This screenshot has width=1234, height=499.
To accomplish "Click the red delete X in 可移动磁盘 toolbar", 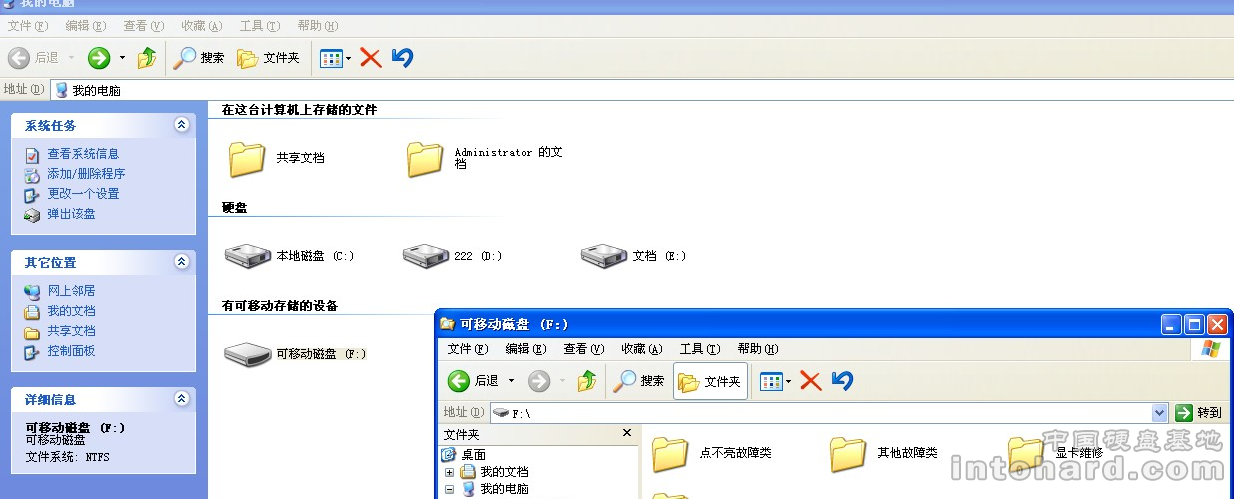I will point(811,381).
